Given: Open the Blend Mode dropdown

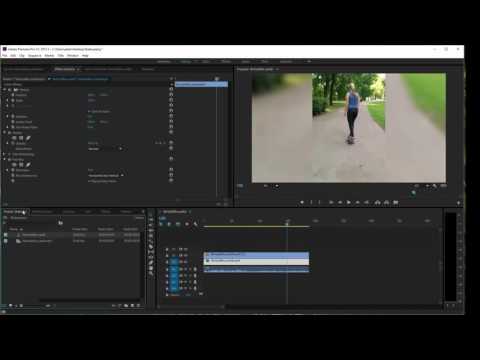Looking at the screenshot, I should 105,149.
